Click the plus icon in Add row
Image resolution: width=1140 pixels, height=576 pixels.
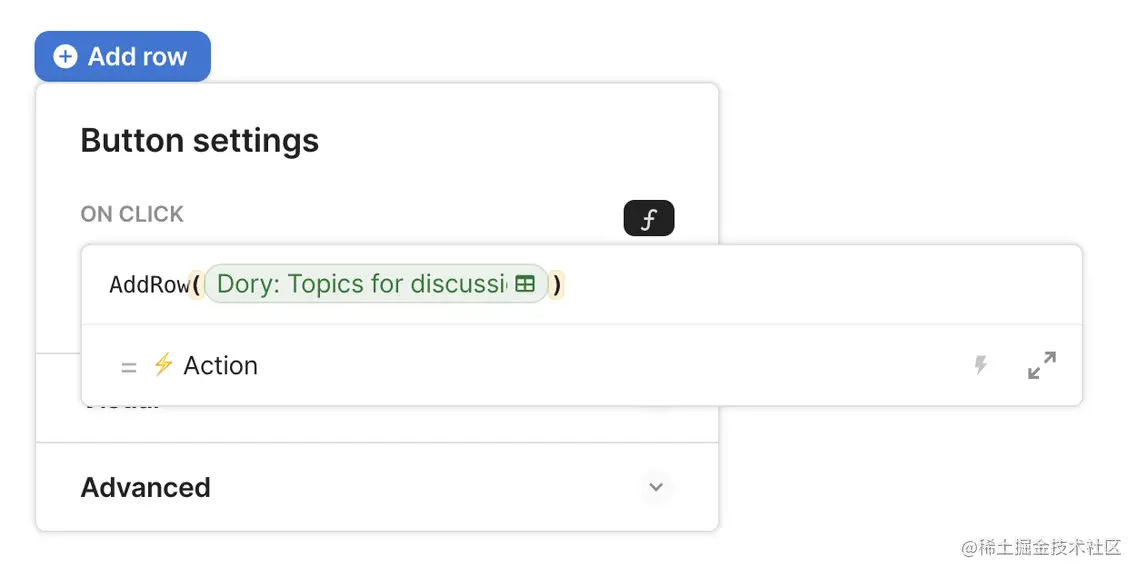click(65, 57)
